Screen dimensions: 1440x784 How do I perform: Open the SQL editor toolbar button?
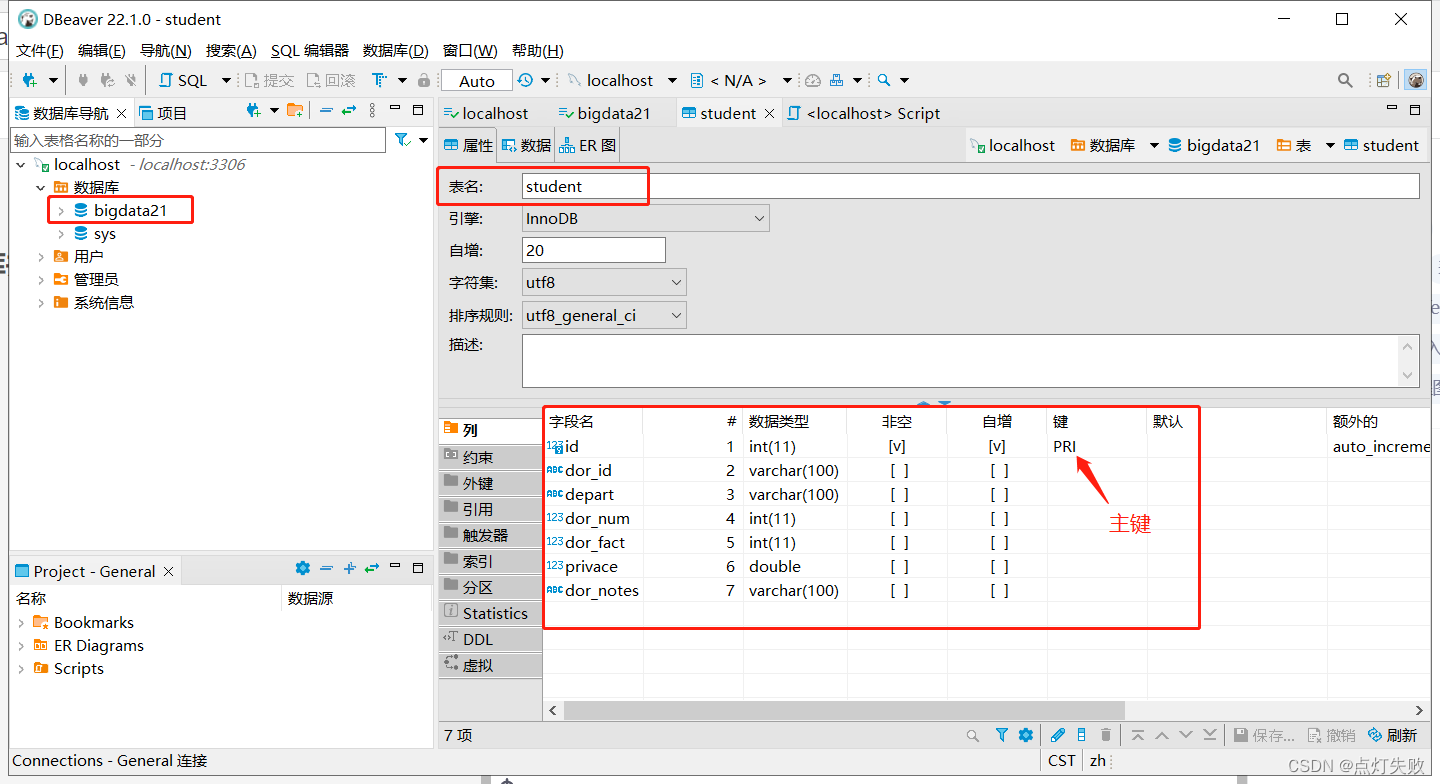pos(183,80)
